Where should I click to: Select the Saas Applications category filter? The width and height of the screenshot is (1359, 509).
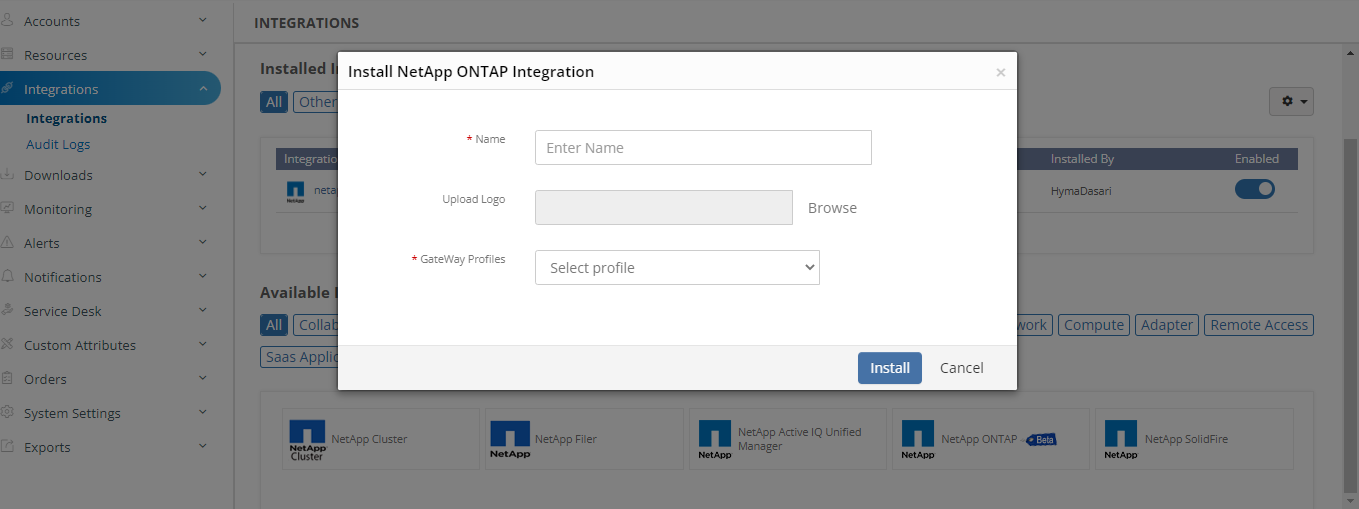tap(300, 357)
